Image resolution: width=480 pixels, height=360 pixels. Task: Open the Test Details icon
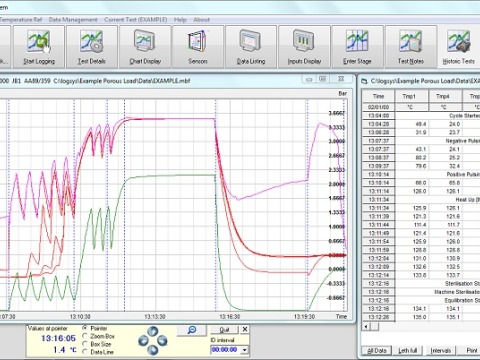tap(92, 47)
